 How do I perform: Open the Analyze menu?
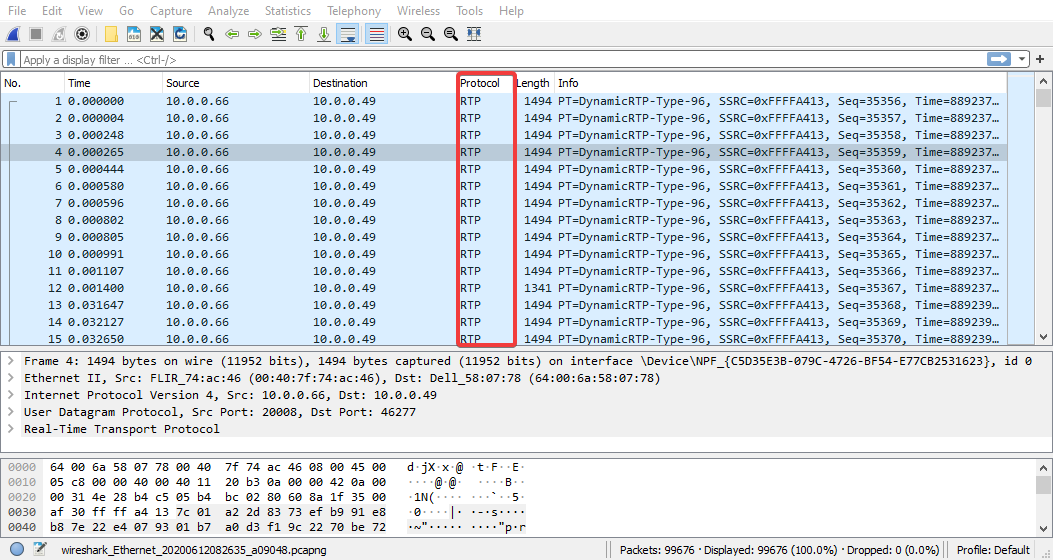click(228, 11)
